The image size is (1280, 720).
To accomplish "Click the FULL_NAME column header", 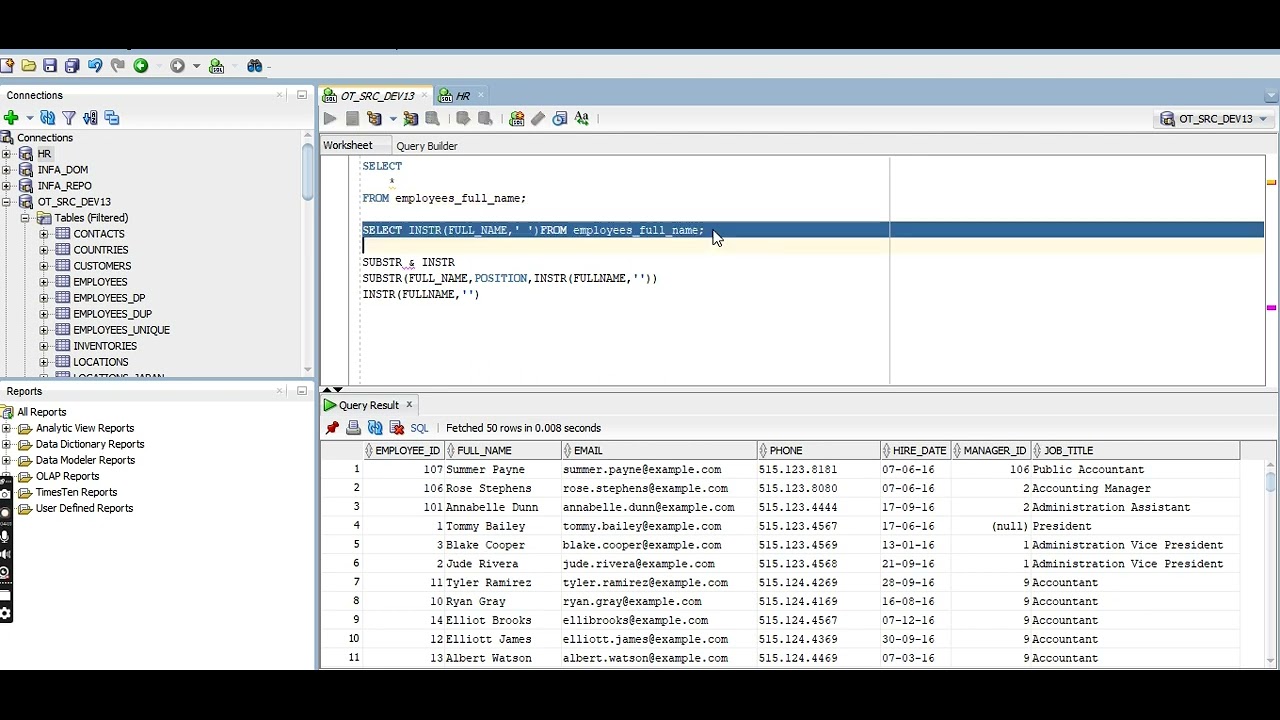I will click(x=504, y=450).
